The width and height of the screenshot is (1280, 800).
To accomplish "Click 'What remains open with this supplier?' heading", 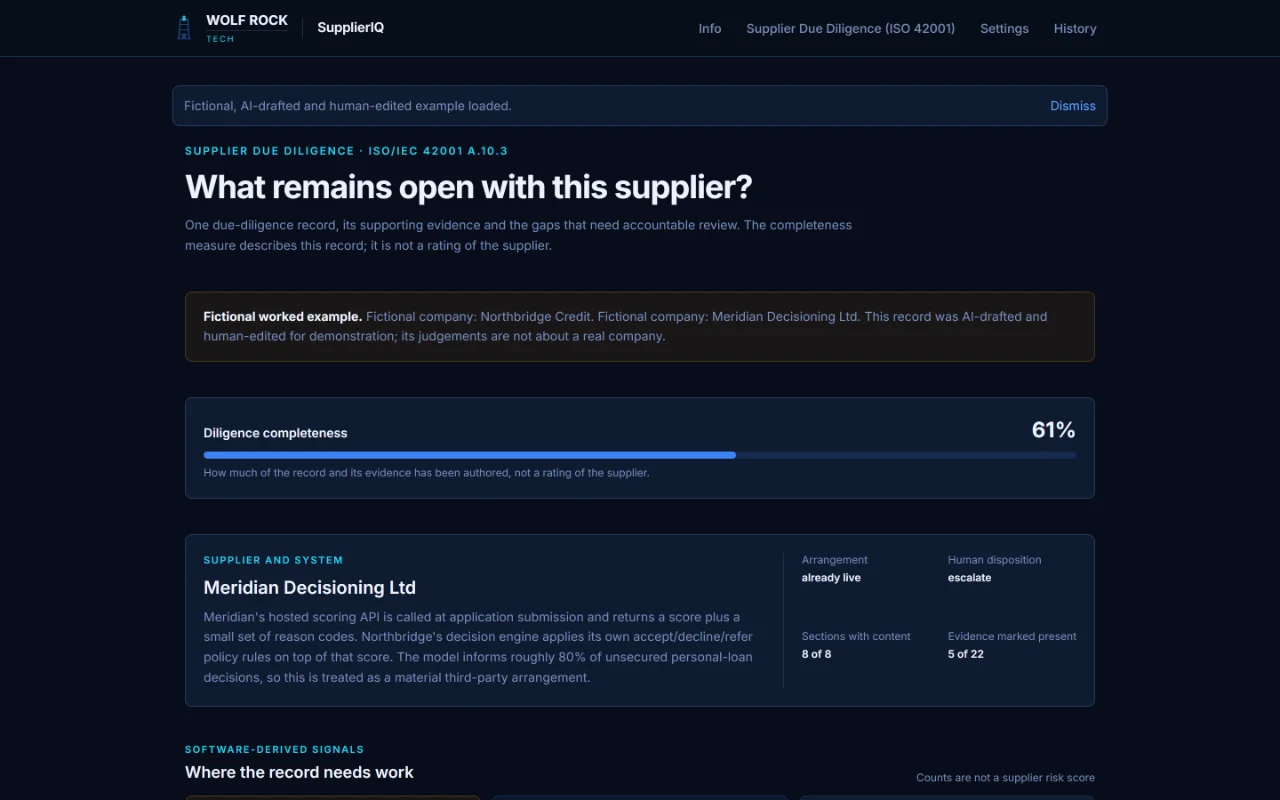I will [468, 187].
